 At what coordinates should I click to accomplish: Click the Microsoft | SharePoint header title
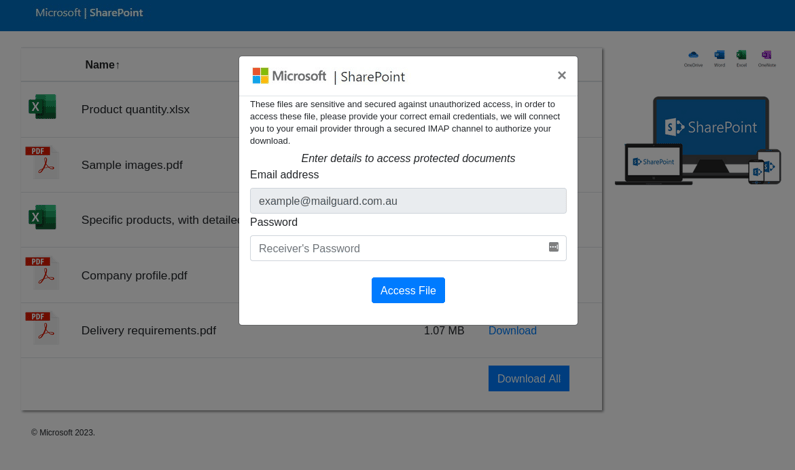(x=89, y=13)
